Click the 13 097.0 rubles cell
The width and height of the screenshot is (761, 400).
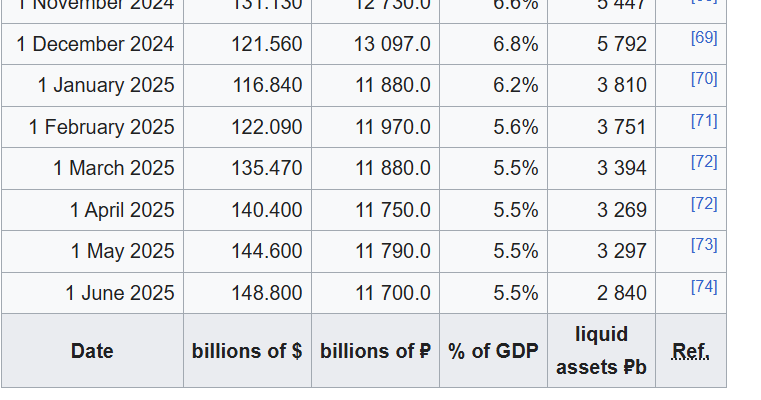392,44
